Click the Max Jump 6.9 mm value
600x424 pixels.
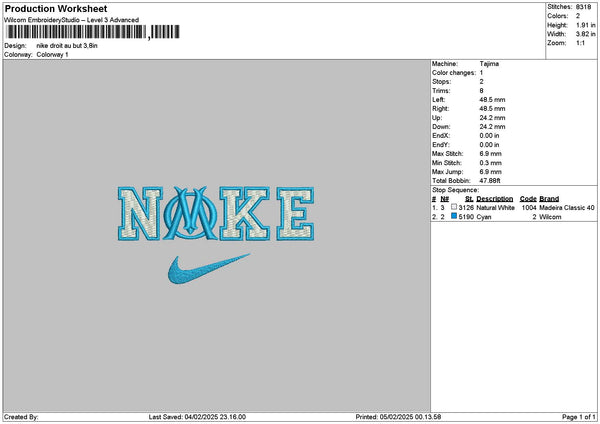(x=491, y=172)
